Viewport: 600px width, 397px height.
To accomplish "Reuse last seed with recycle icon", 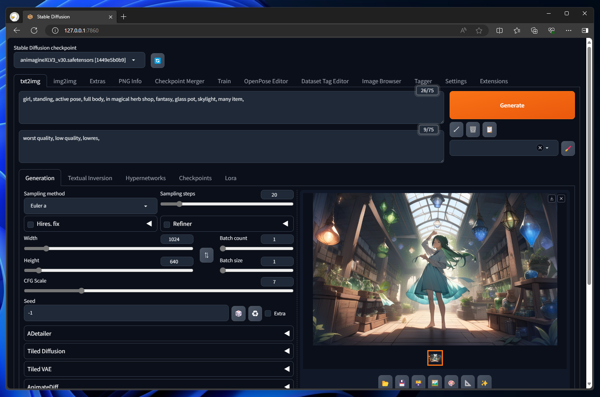I will pos(255,314).
